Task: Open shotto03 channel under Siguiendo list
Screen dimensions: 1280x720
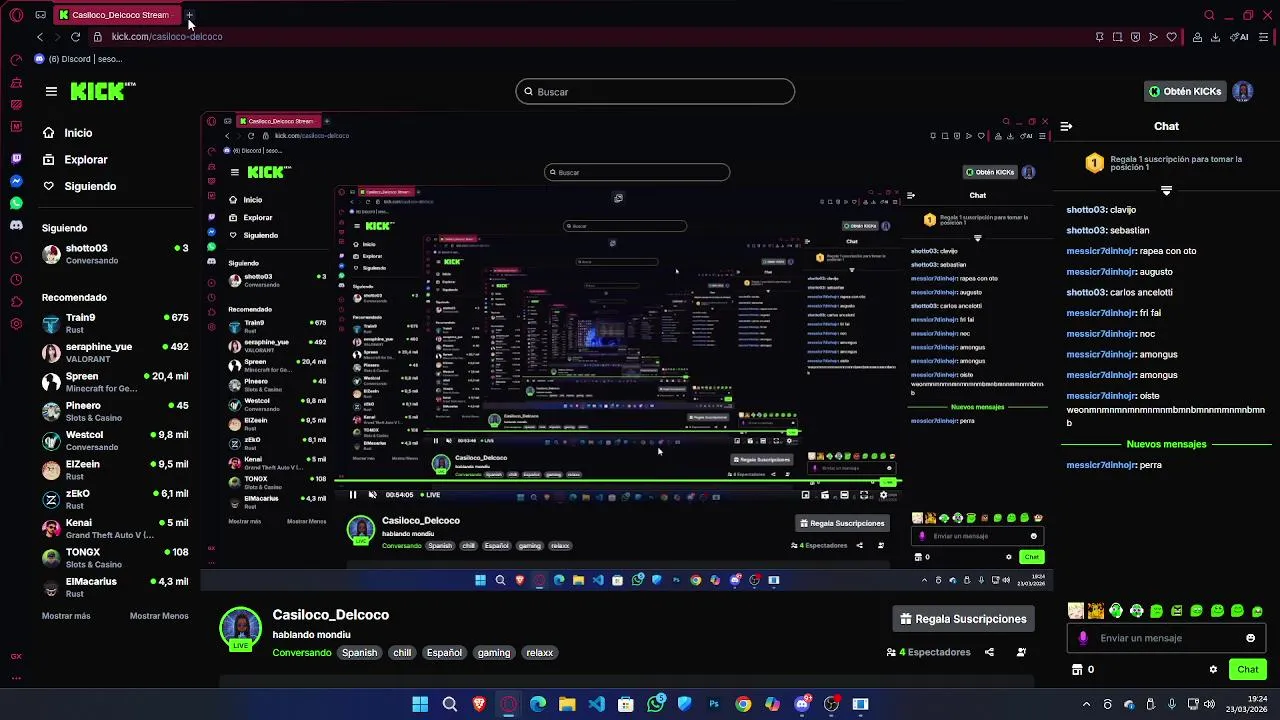Action: pyautogui.click(x=115, y=254)
